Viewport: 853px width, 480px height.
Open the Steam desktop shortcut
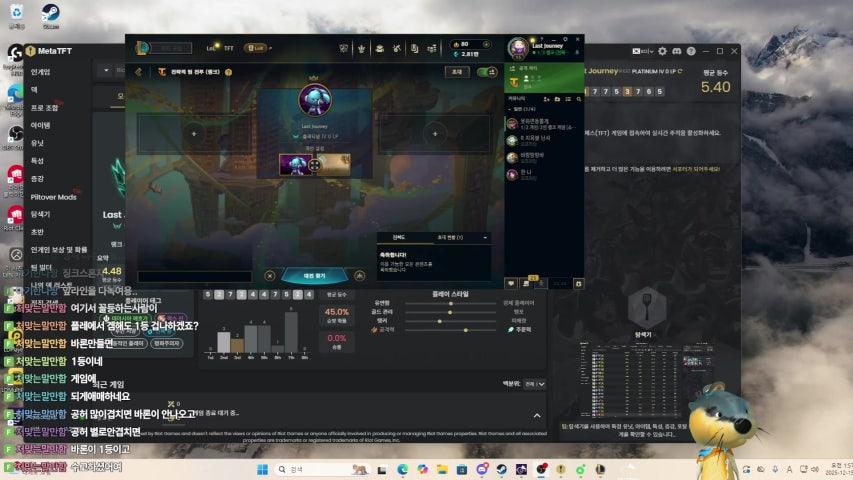coord(51,16)
